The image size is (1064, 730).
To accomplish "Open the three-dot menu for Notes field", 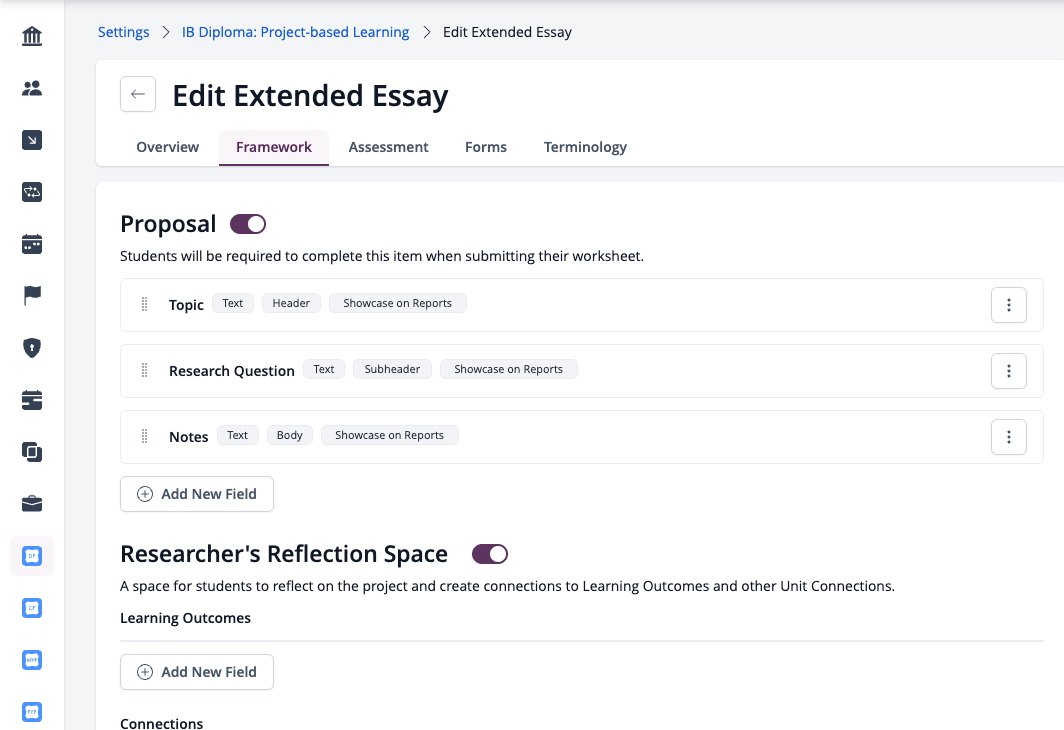I will click(1008, 437).
